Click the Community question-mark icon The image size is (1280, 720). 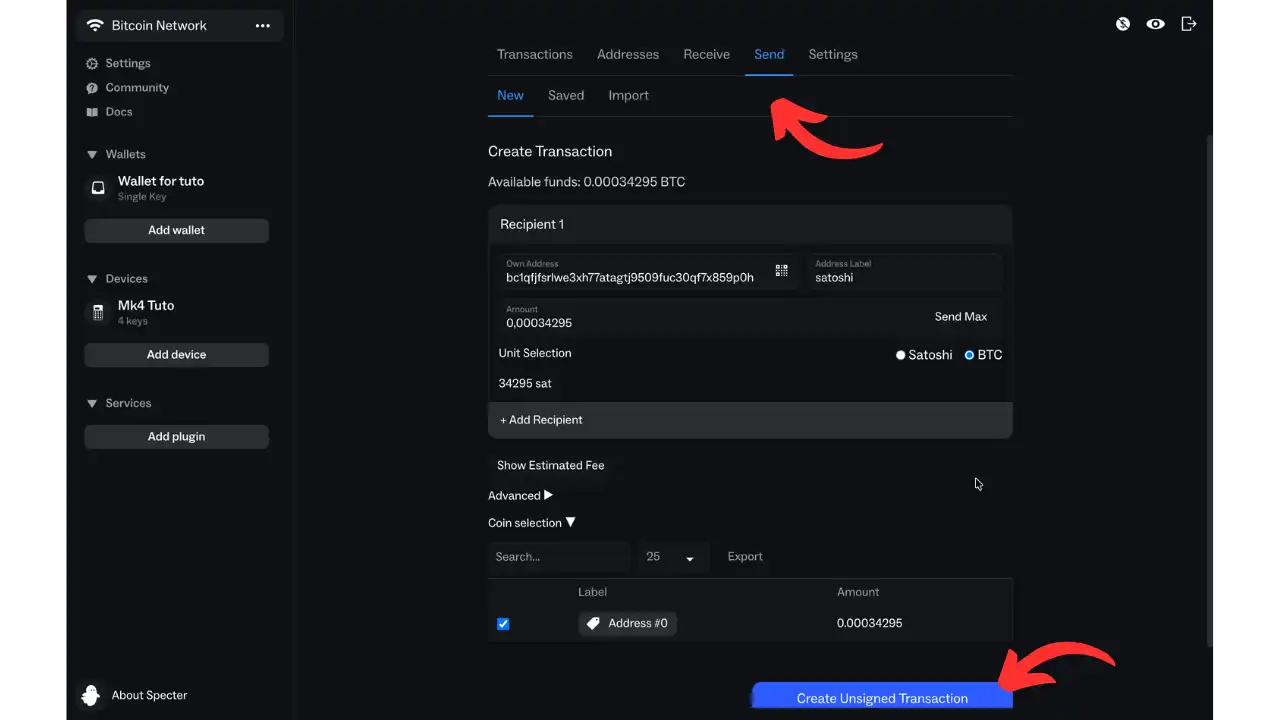(92, 88)
